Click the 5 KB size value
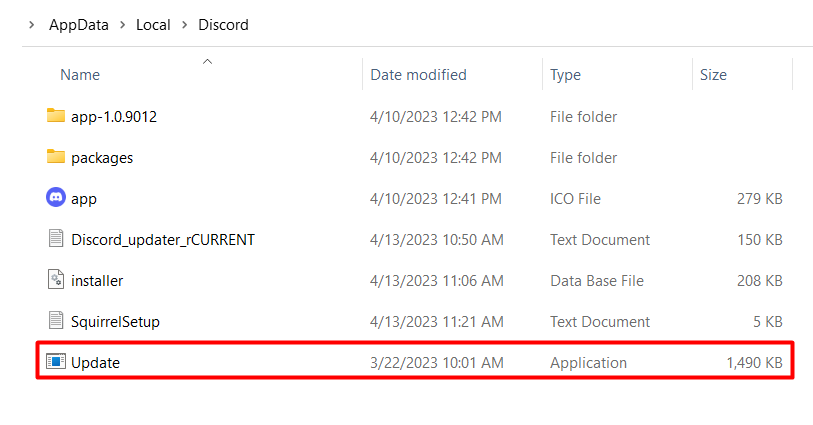The width and height of the screenshot is (813, 425). click(768, 321)
